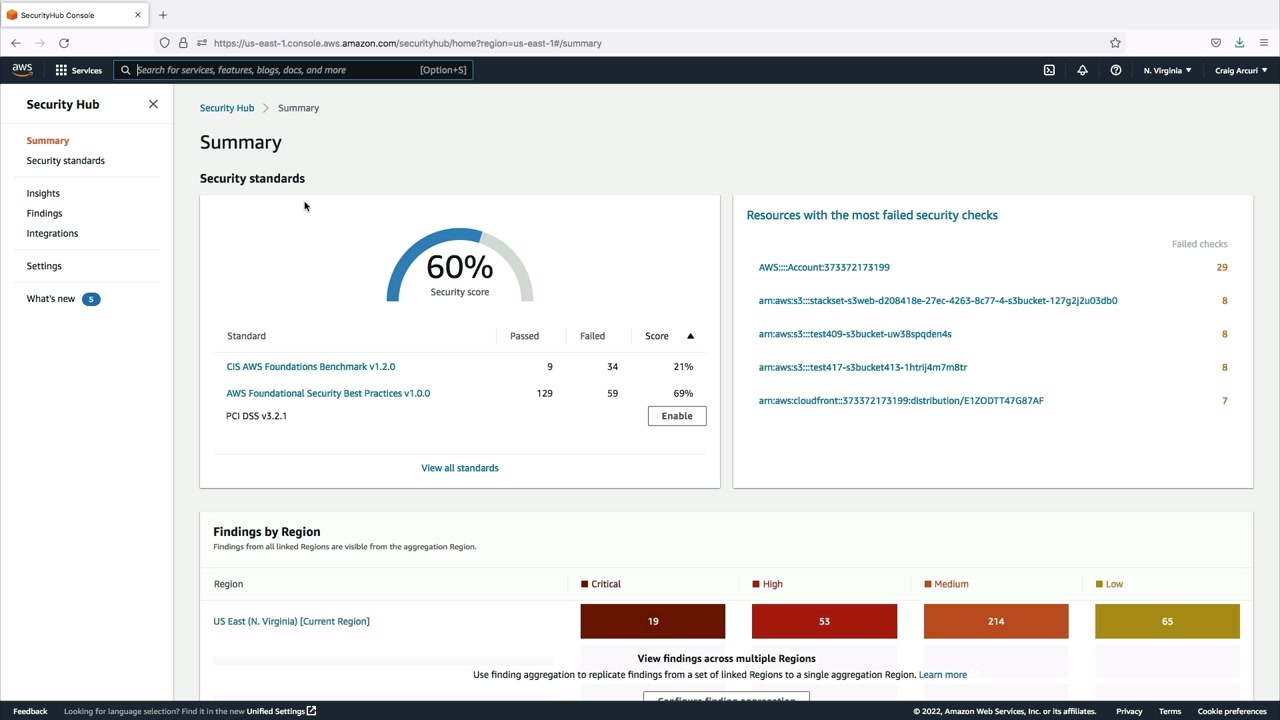
Task: Open the Privacy footer link
Action: pyautogui.click(x=1129, y=711)
